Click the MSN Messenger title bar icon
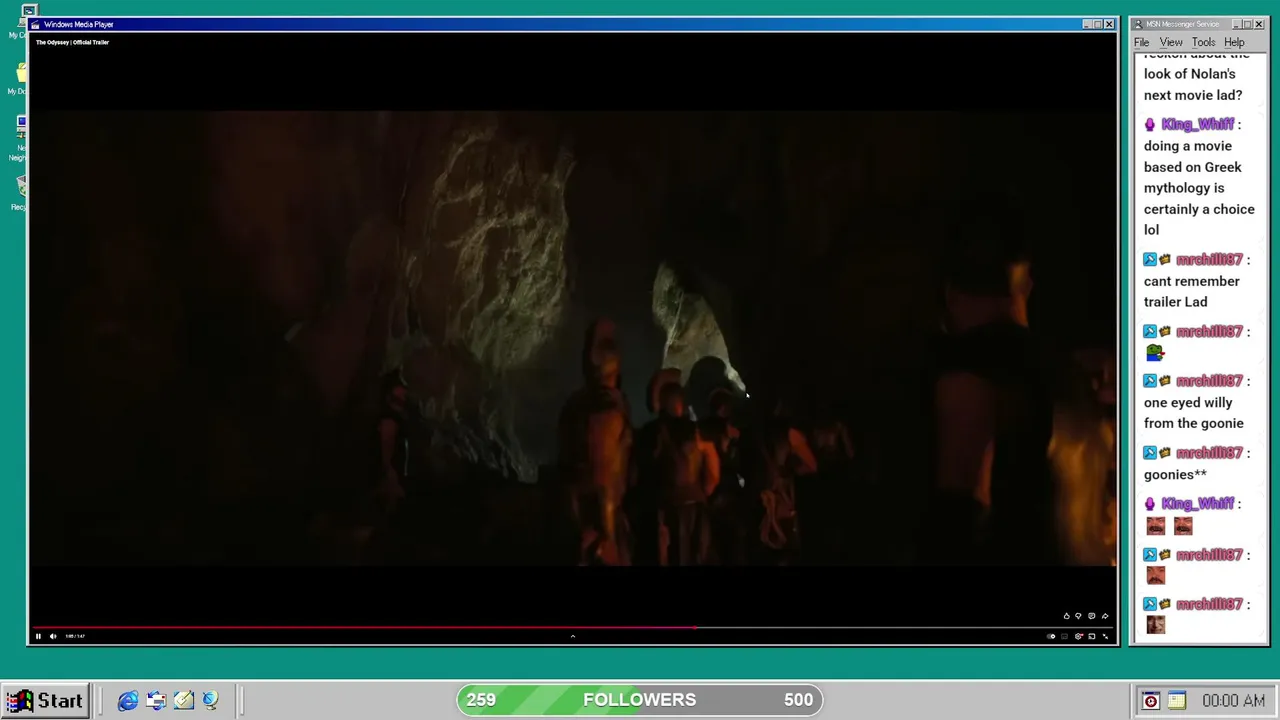The width and height of the screenshot is (1280, 720). 1138,24
